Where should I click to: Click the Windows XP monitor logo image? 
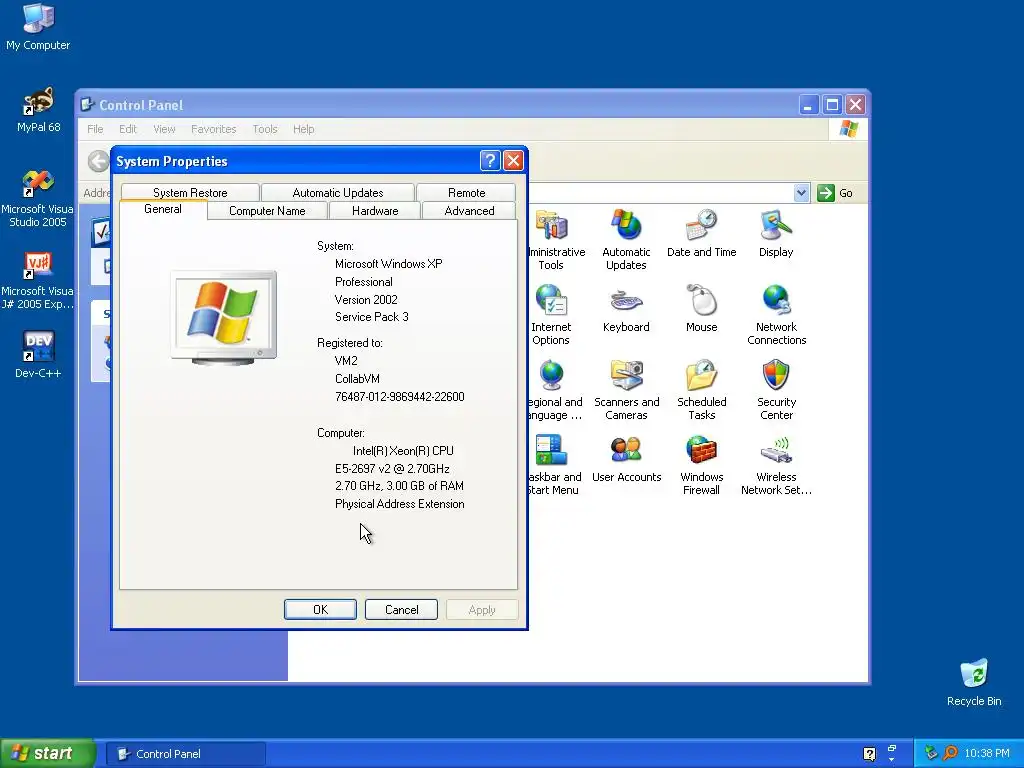[x=223, y=317]
